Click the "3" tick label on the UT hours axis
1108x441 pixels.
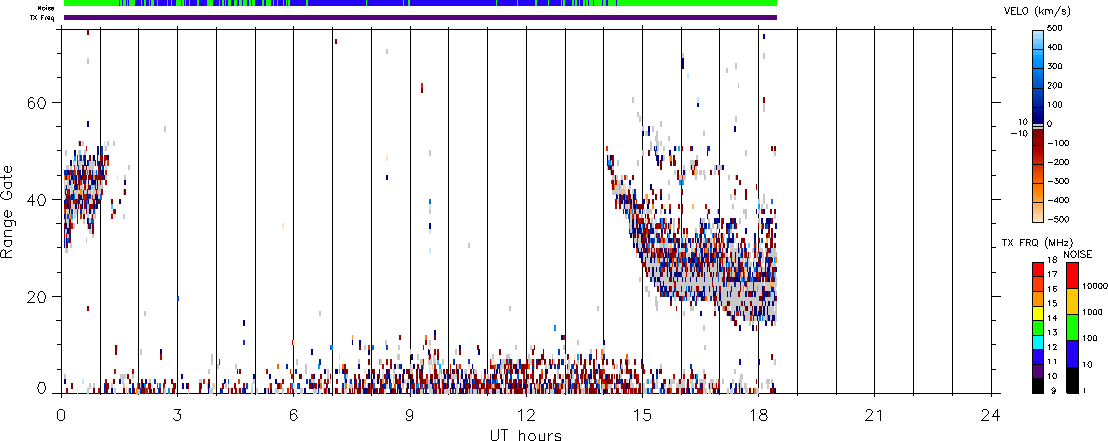[x=177, y=414]
